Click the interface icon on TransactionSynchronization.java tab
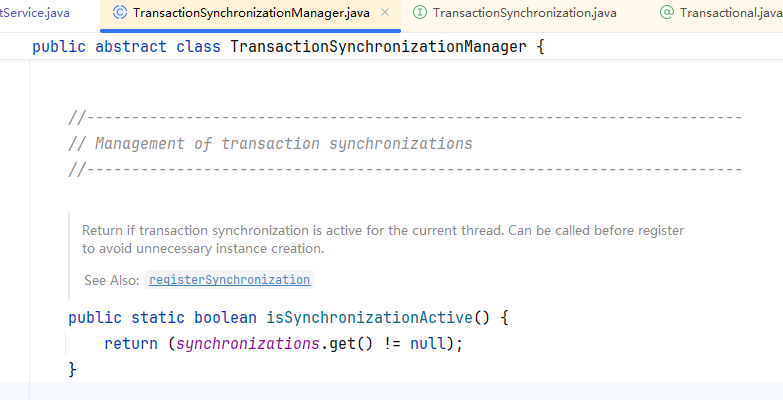Image resolution: width=783 pixels, height=400 pixels. [420, 12]
